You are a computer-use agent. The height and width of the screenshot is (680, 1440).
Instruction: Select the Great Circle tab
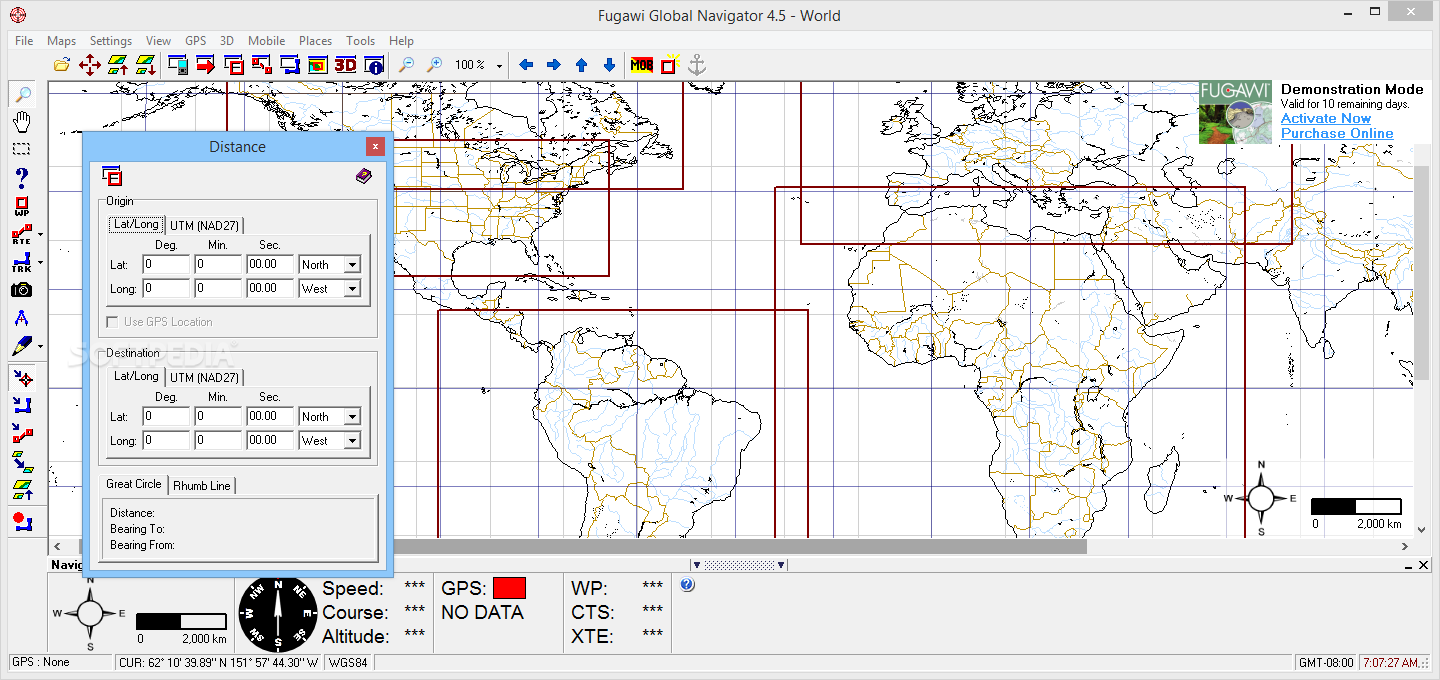click(134, 484)
